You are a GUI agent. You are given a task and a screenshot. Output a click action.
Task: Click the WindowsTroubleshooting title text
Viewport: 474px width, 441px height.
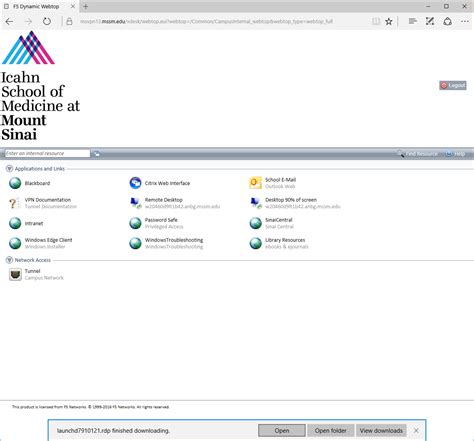click(174, 240)
